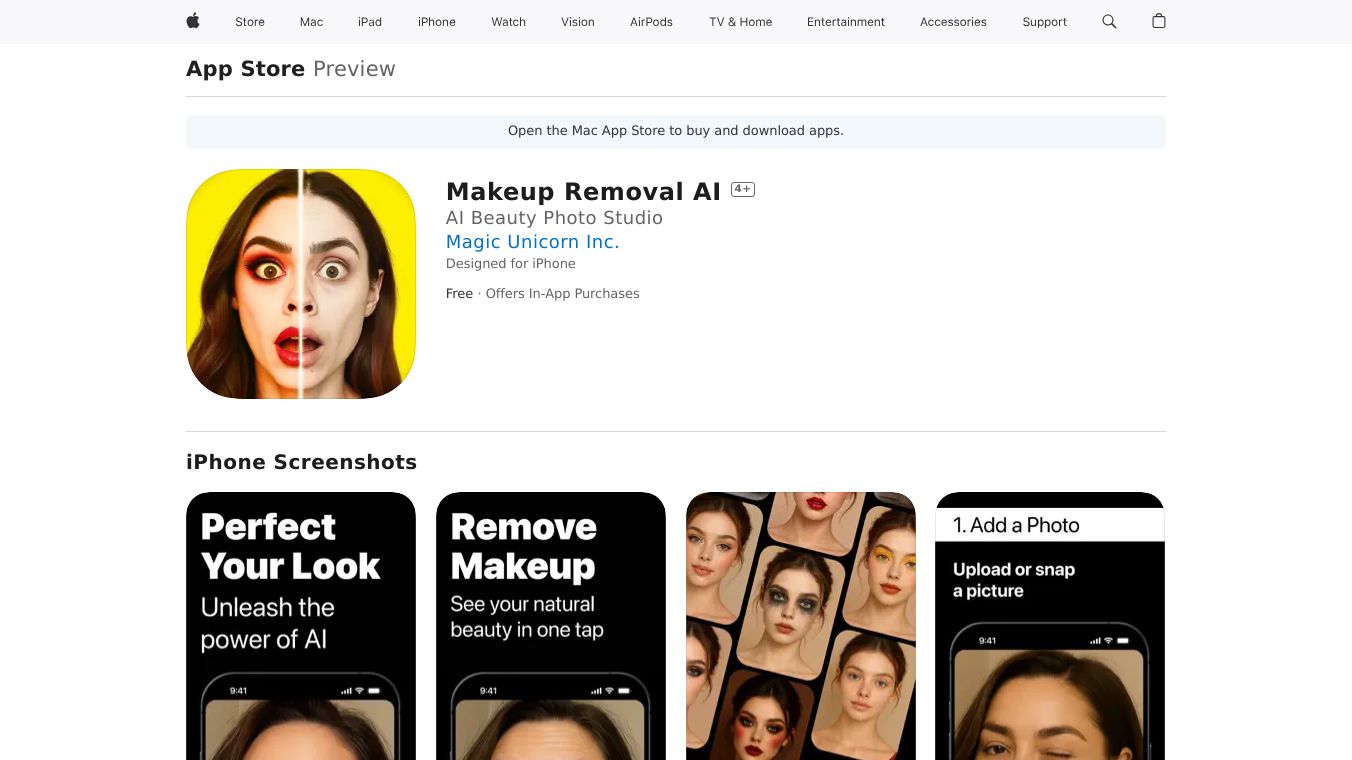Open the Entertainment menu item
This screenshot has width=1352, height=760.
846,22
